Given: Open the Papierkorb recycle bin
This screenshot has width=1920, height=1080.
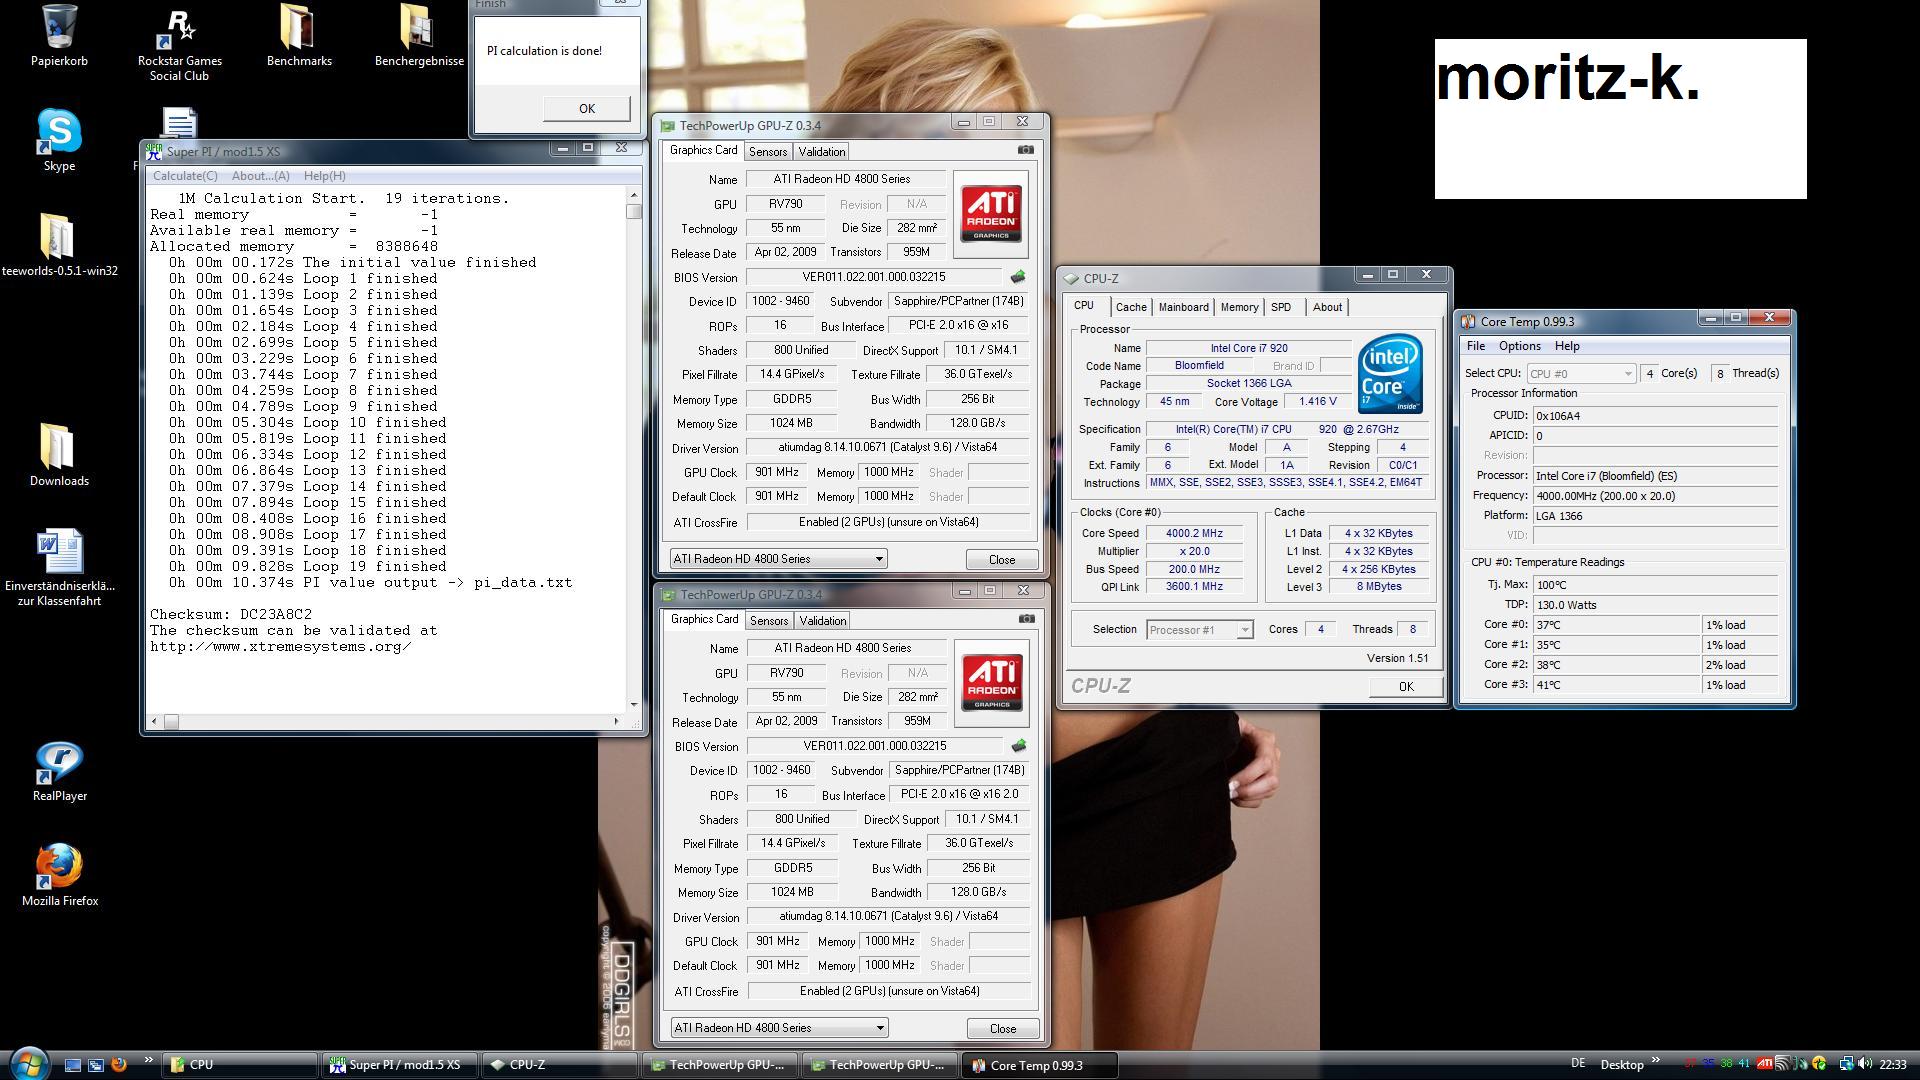Looking at the screenshot, I should point(59,28).
